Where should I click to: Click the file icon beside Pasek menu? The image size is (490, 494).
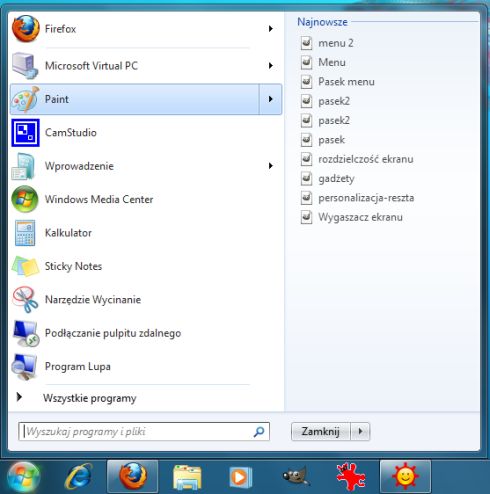[306, 82]
